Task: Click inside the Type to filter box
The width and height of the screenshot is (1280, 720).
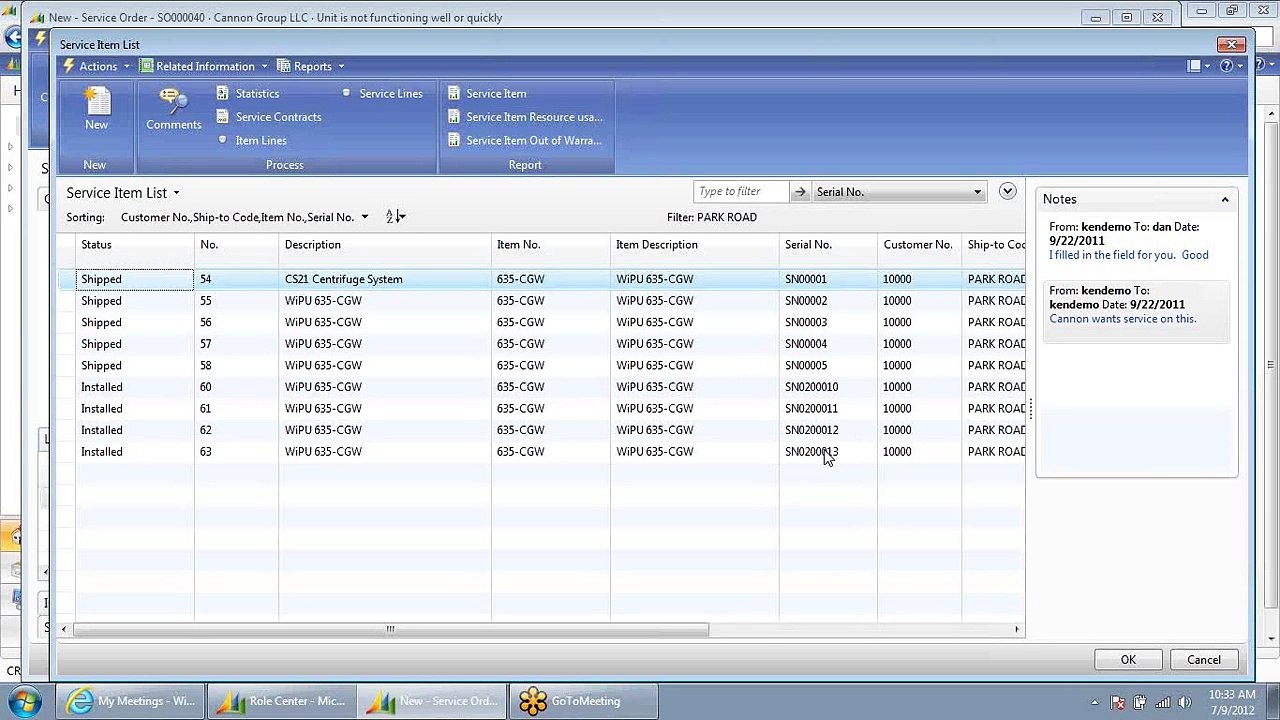Action: 741,192
